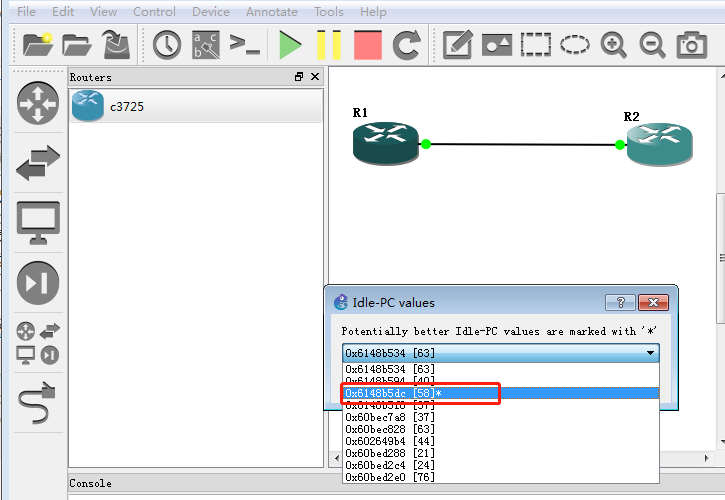The height and width of the screenshot is (500, 725).
Task: Reload all devices icon
Action: coord(406,45)
